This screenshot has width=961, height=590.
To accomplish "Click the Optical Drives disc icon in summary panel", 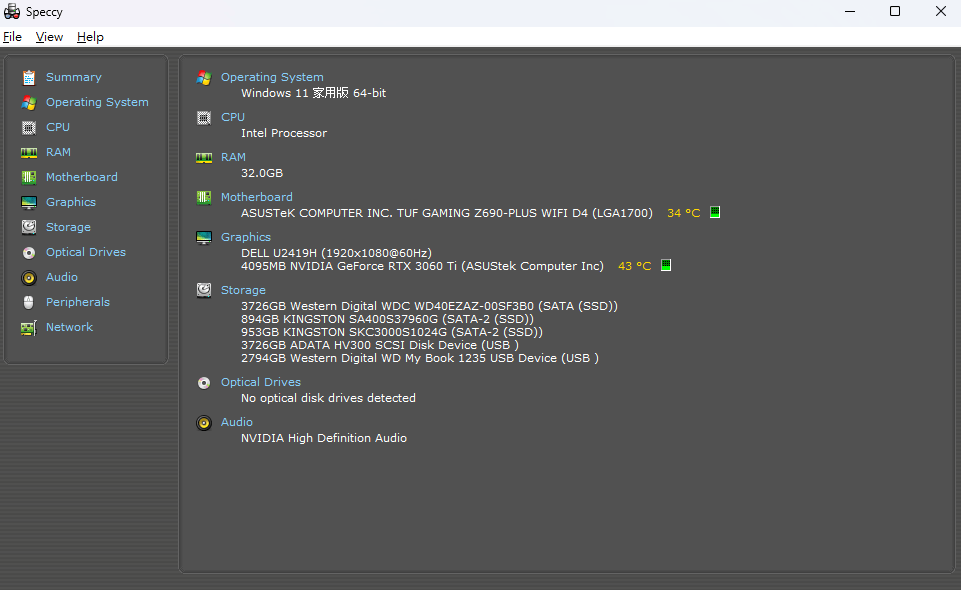I will click(204, 383).
